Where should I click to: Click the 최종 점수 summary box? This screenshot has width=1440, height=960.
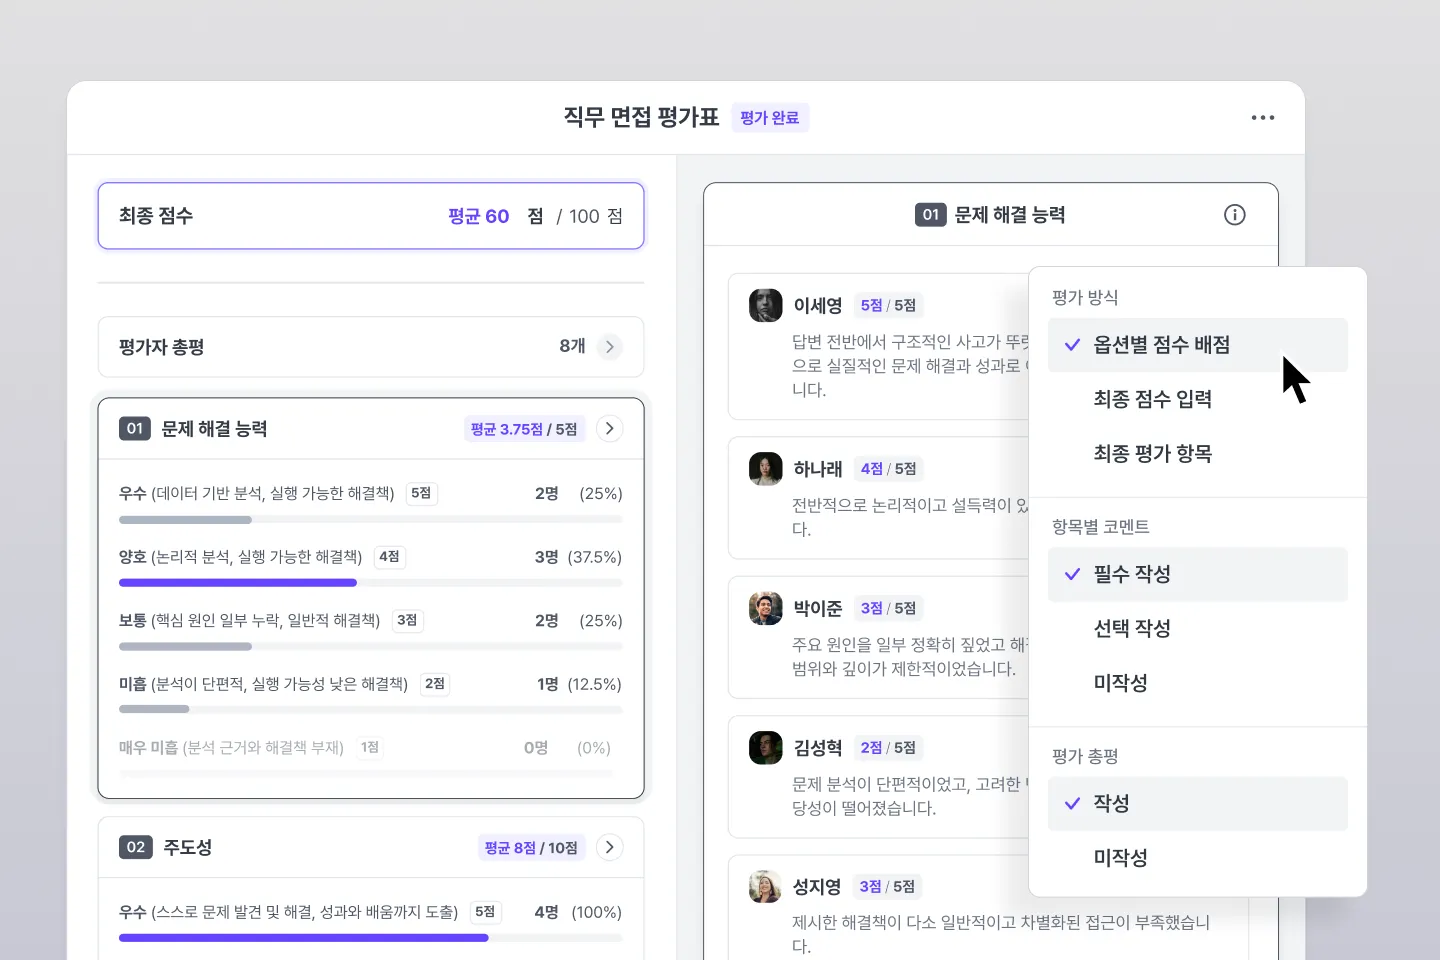(371, 216)
